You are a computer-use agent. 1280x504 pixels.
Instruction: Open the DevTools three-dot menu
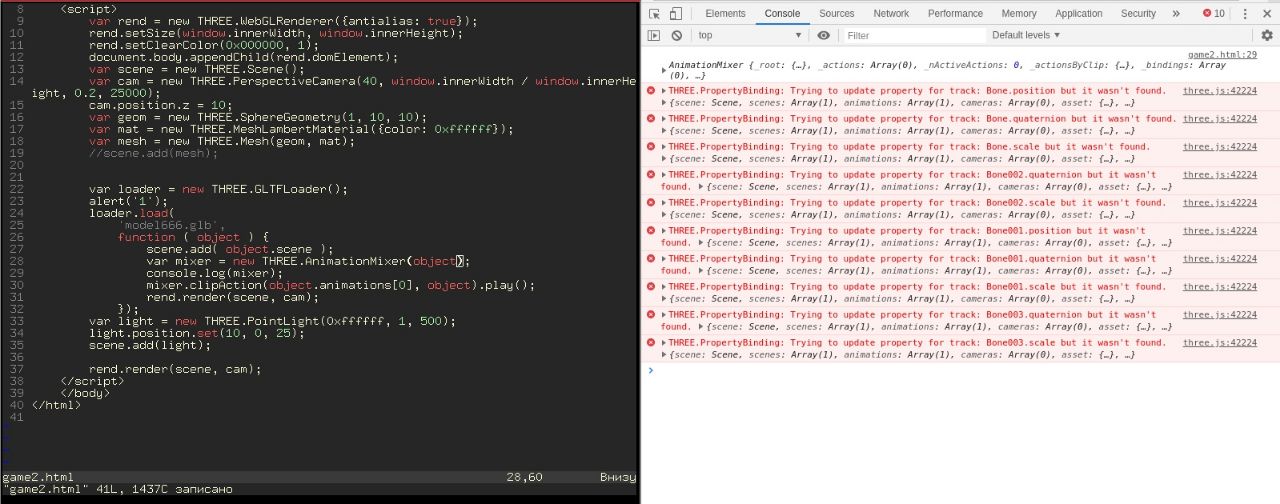click(x=1244, y=13)
